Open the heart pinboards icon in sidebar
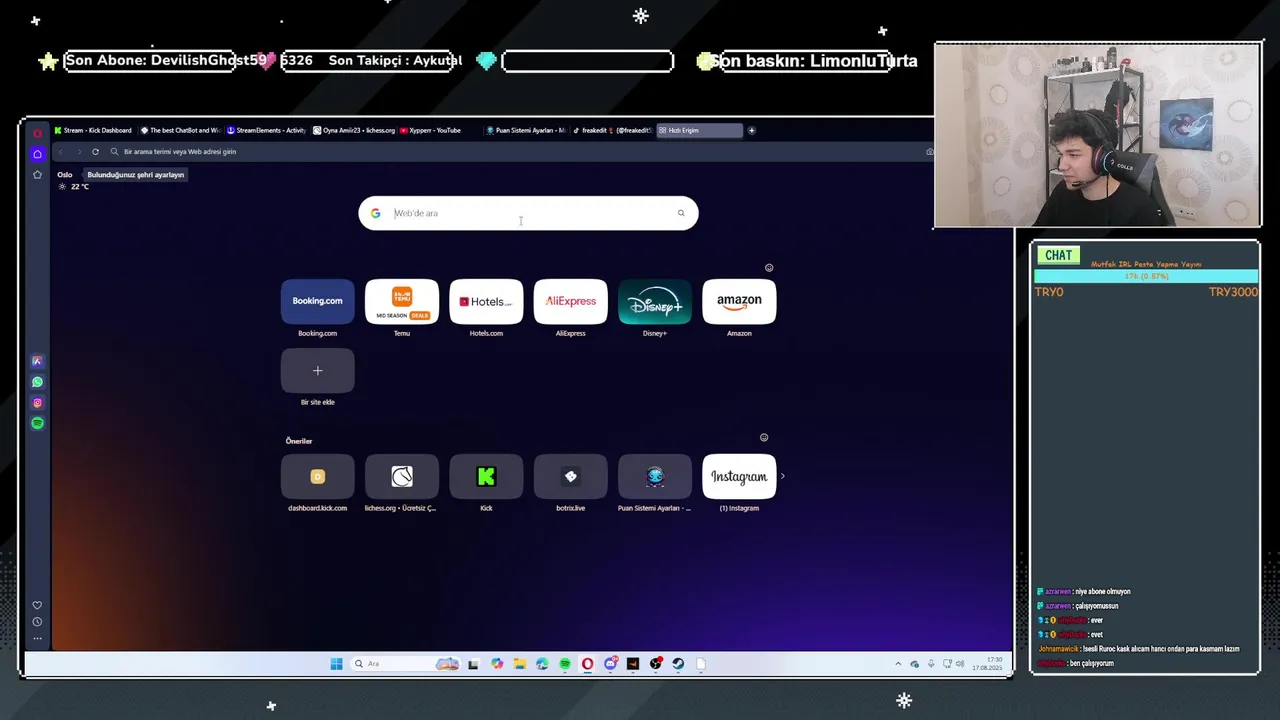1280x720 pixels. pos(37,605)
